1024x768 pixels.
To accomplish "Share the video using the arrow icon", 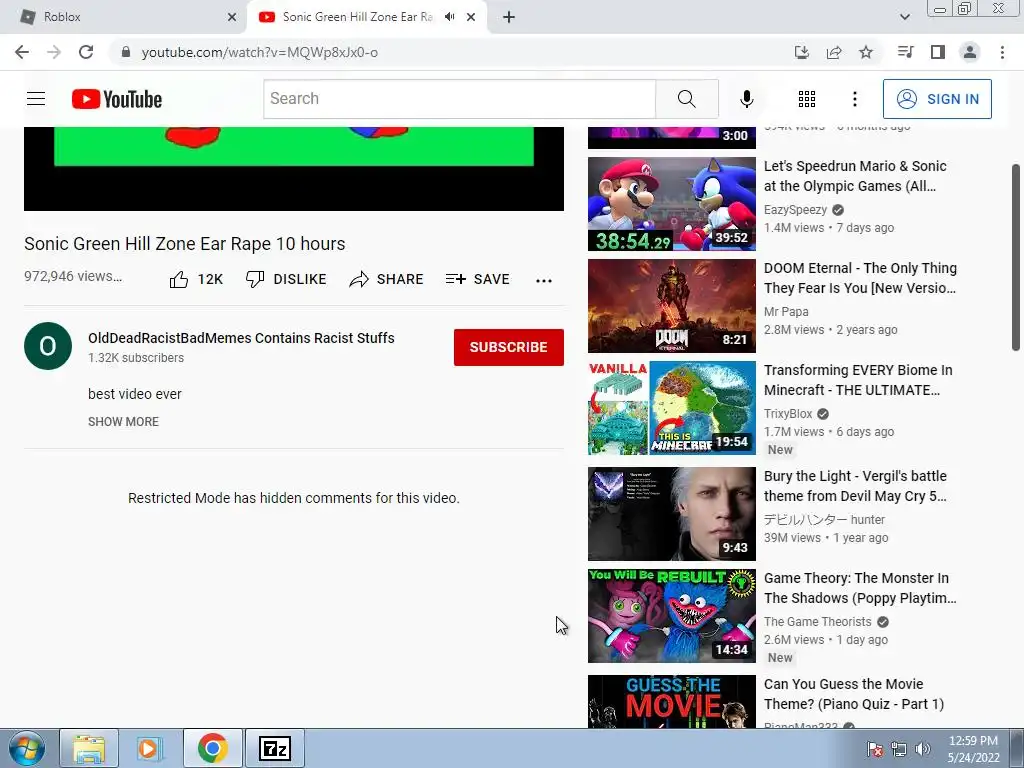I will (x=359, y=280).
